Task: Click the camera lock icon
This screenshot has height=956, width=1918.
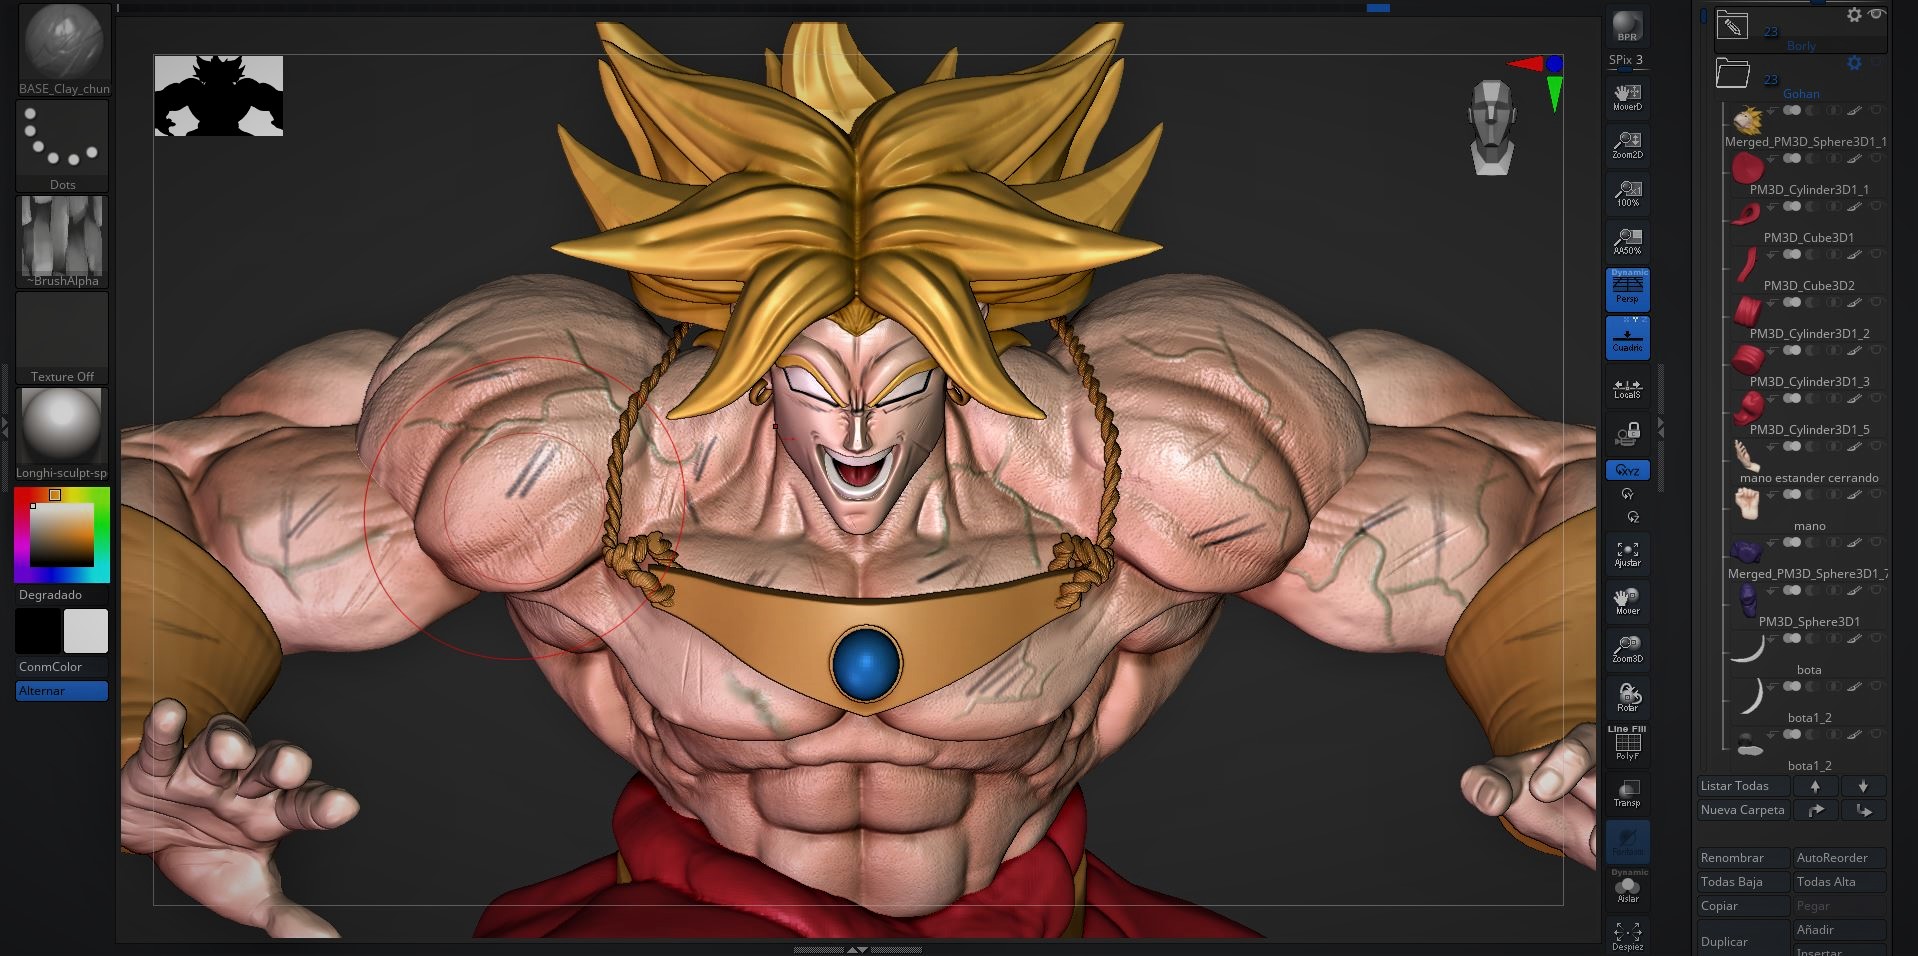Action: pyautogui.click(x=1627, y=434)
